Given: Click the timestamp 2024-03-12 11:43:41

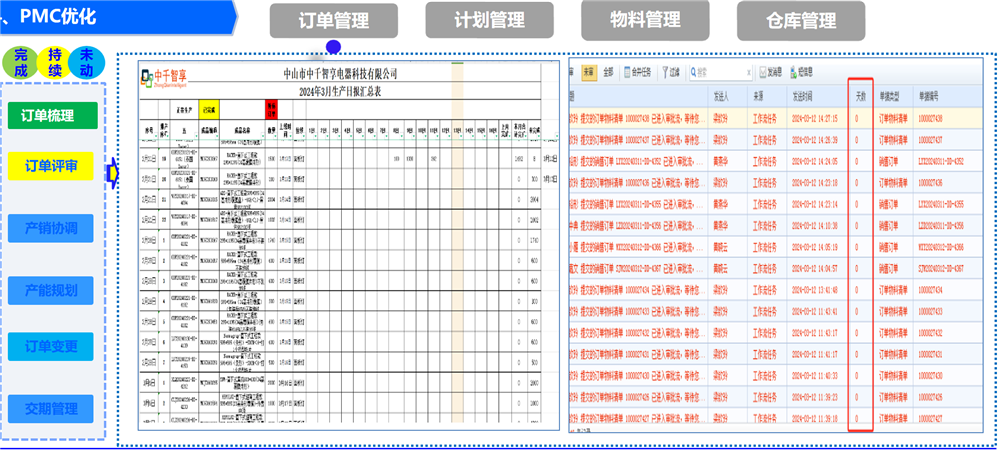Looking at the screenshot, I should [814, 312].
